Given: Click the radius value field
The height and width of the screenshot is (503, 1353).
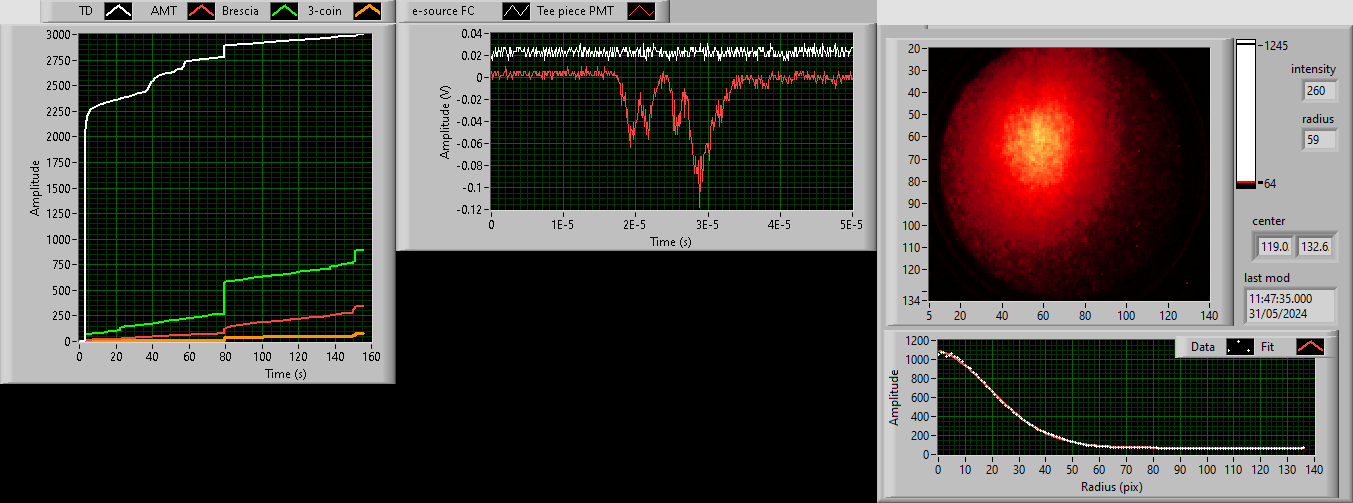Looking at the screenshot, I should [x=1319, y=140].
